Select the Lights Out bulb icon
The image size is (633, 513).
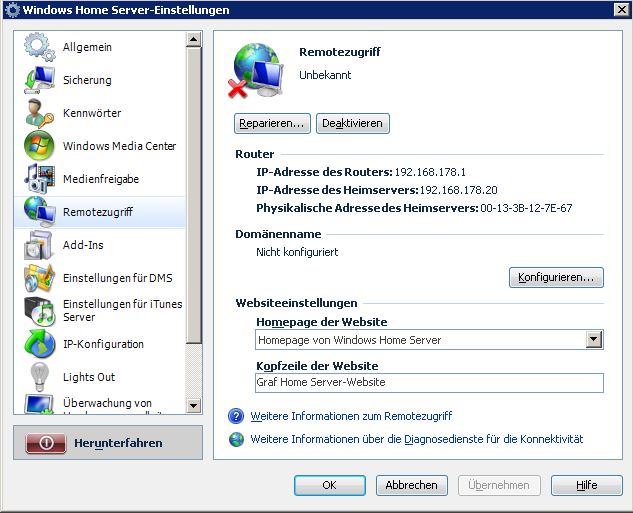coord(39,377)
